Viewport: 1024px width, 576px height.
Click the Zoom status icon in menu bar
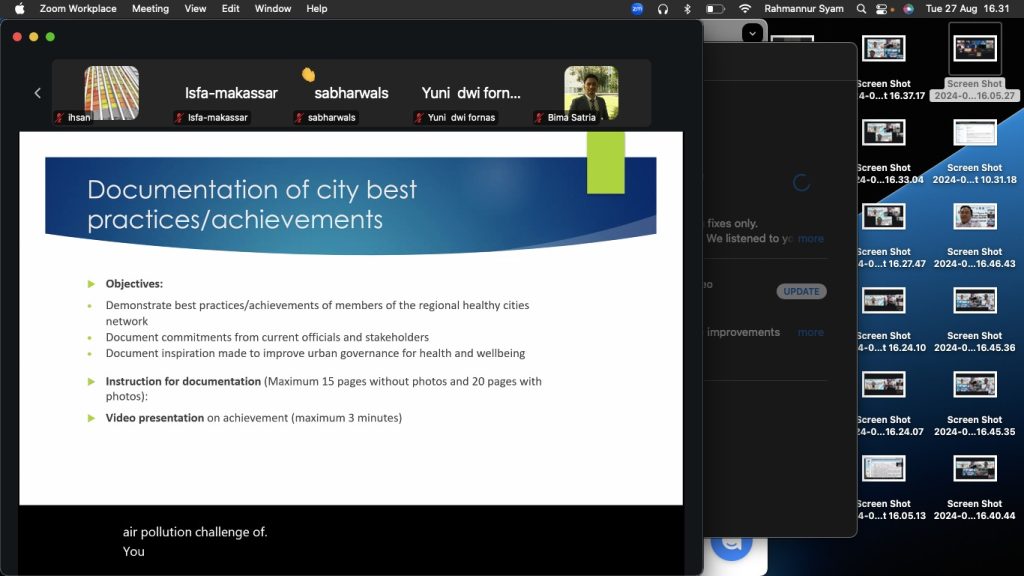click(x=637, y=8)
